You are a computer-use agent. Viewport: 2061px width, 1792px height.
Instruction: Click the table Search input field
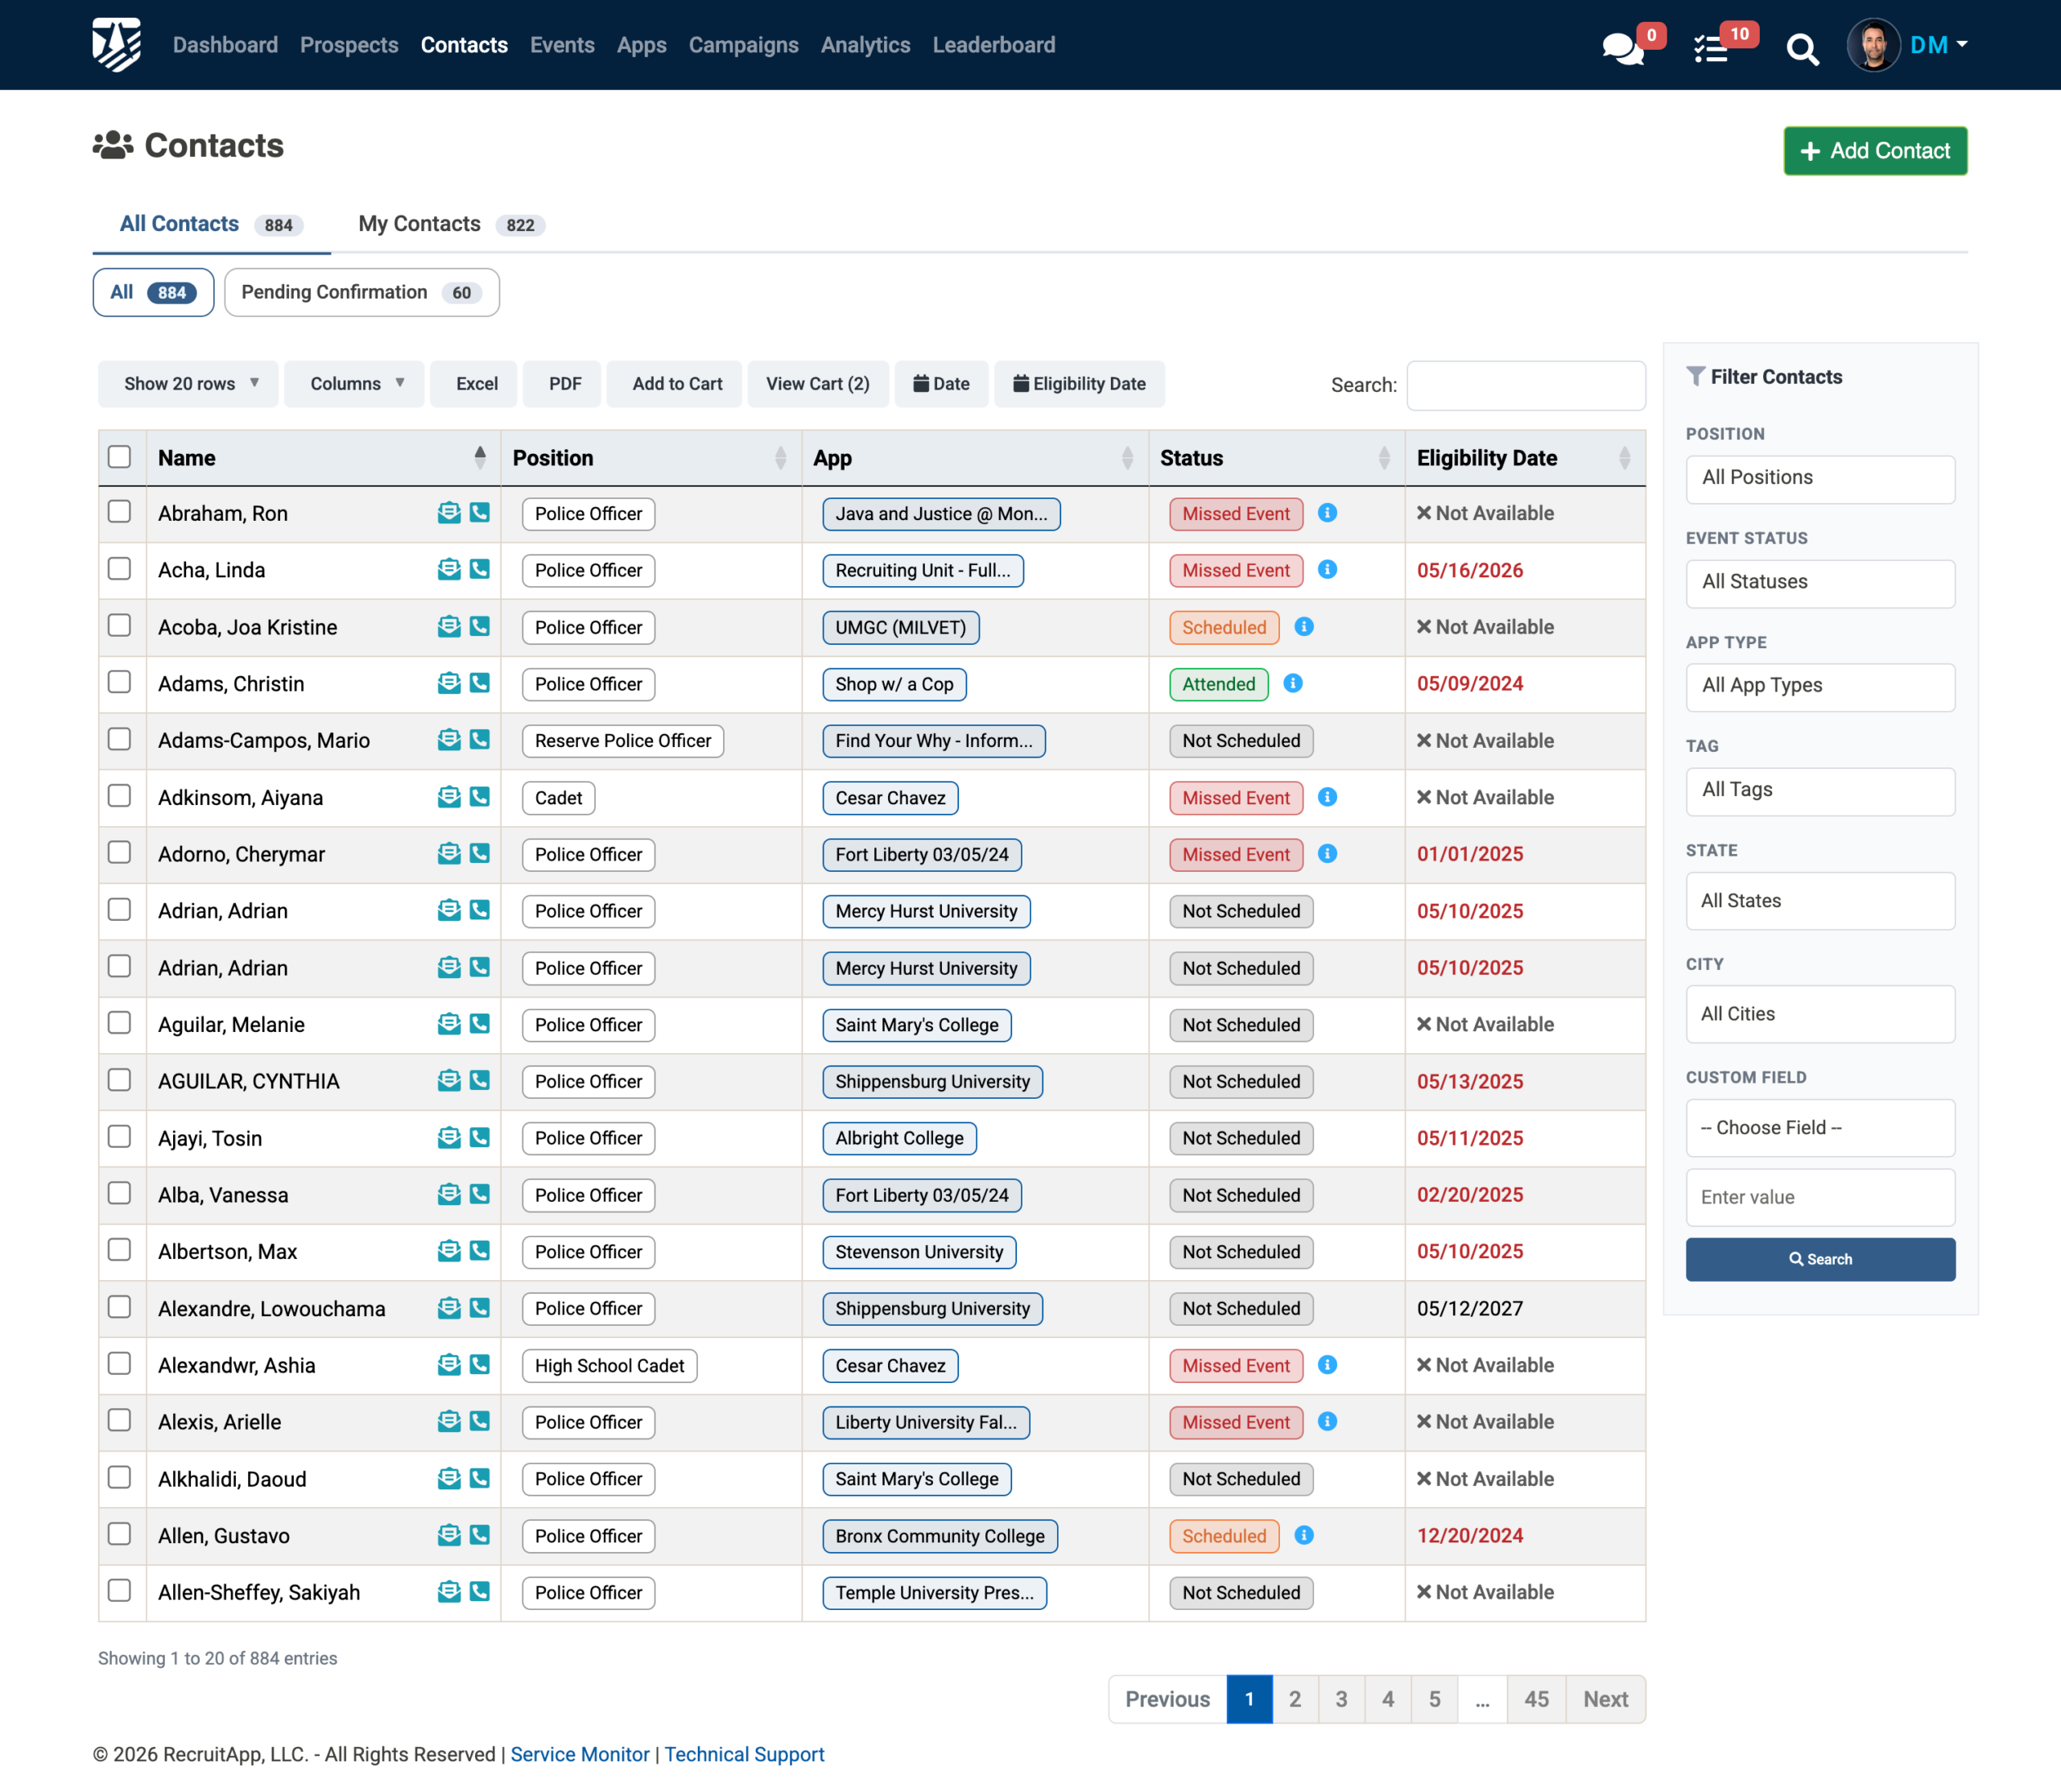click(1525, 385)
